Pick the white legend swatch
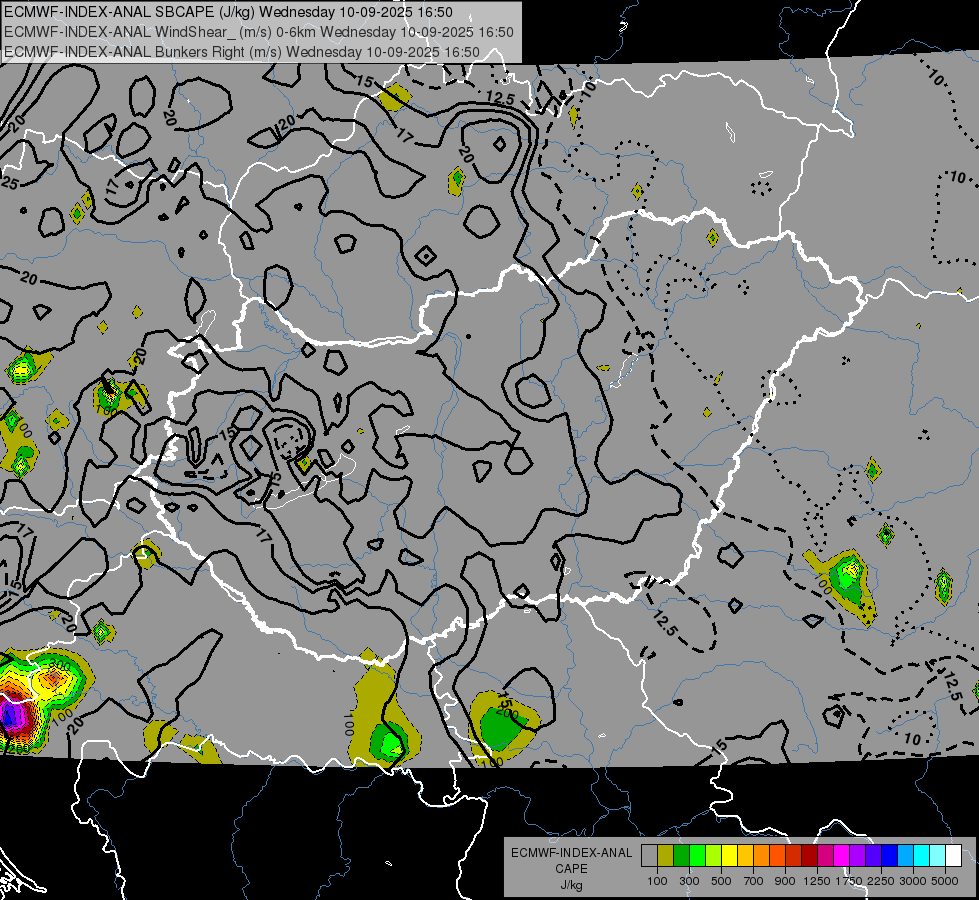 click(x=953, y=856)
